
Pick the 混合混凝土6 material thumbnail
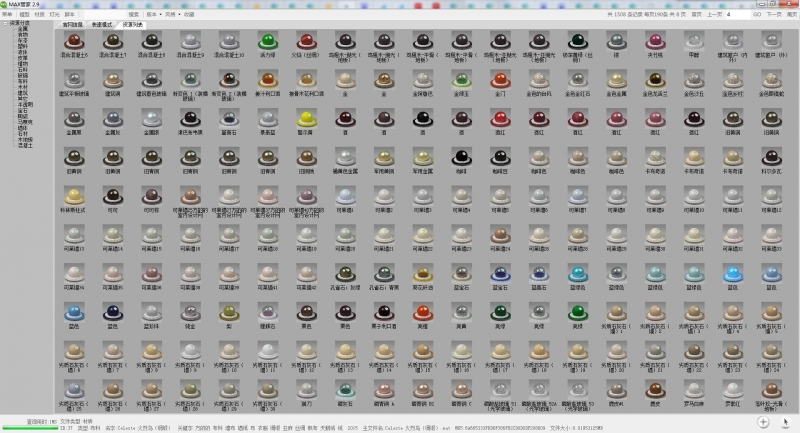(74, 41)
